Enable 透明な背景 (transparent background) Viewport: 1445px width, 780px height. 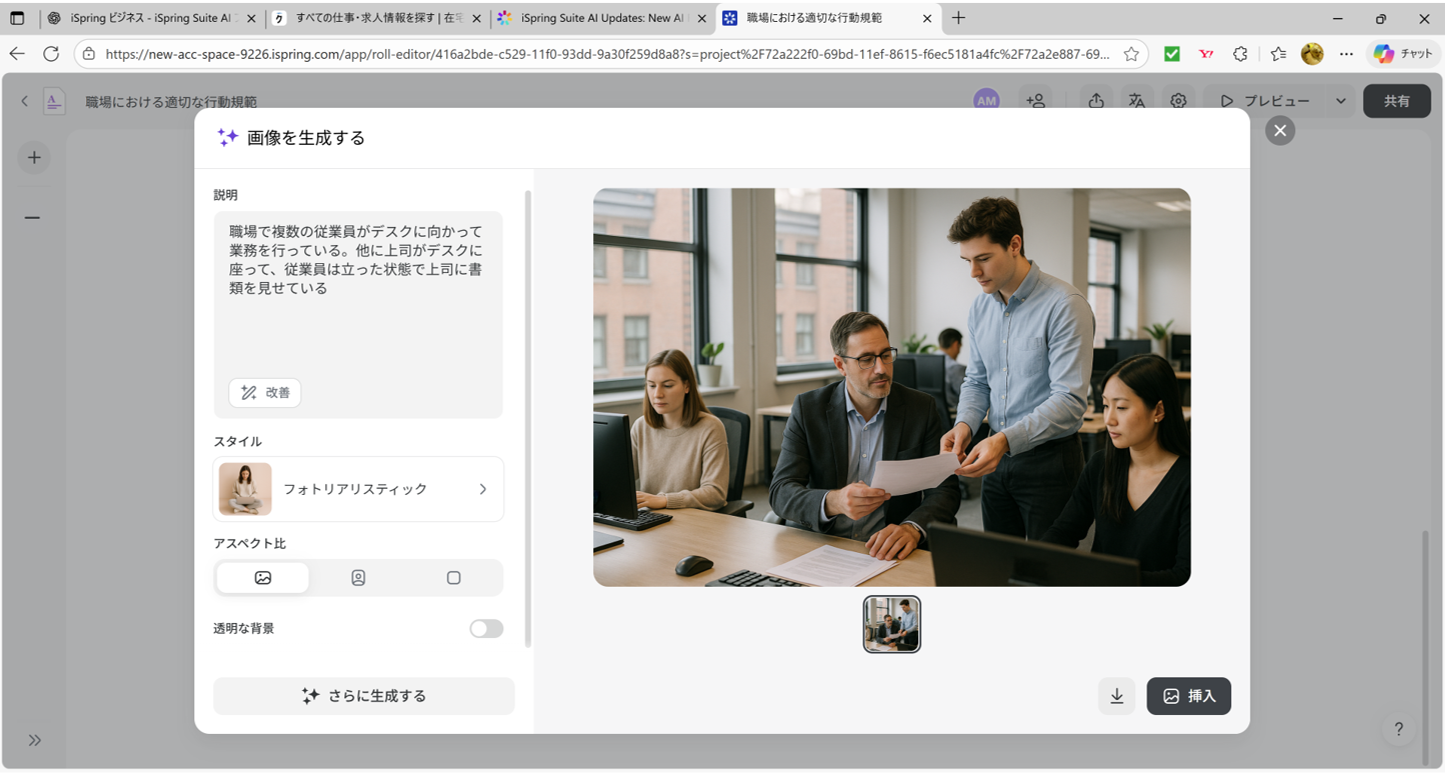click(486, 628)
